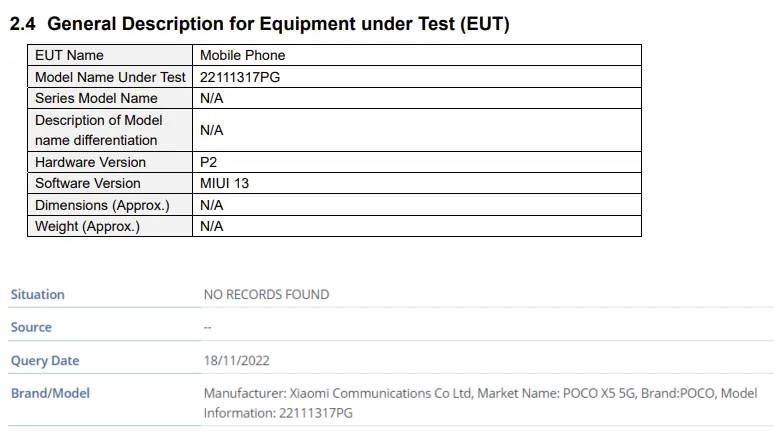Viewport: 774px width, 436px height.
Task: Click the Software Version label
Action: coord(88,183)
